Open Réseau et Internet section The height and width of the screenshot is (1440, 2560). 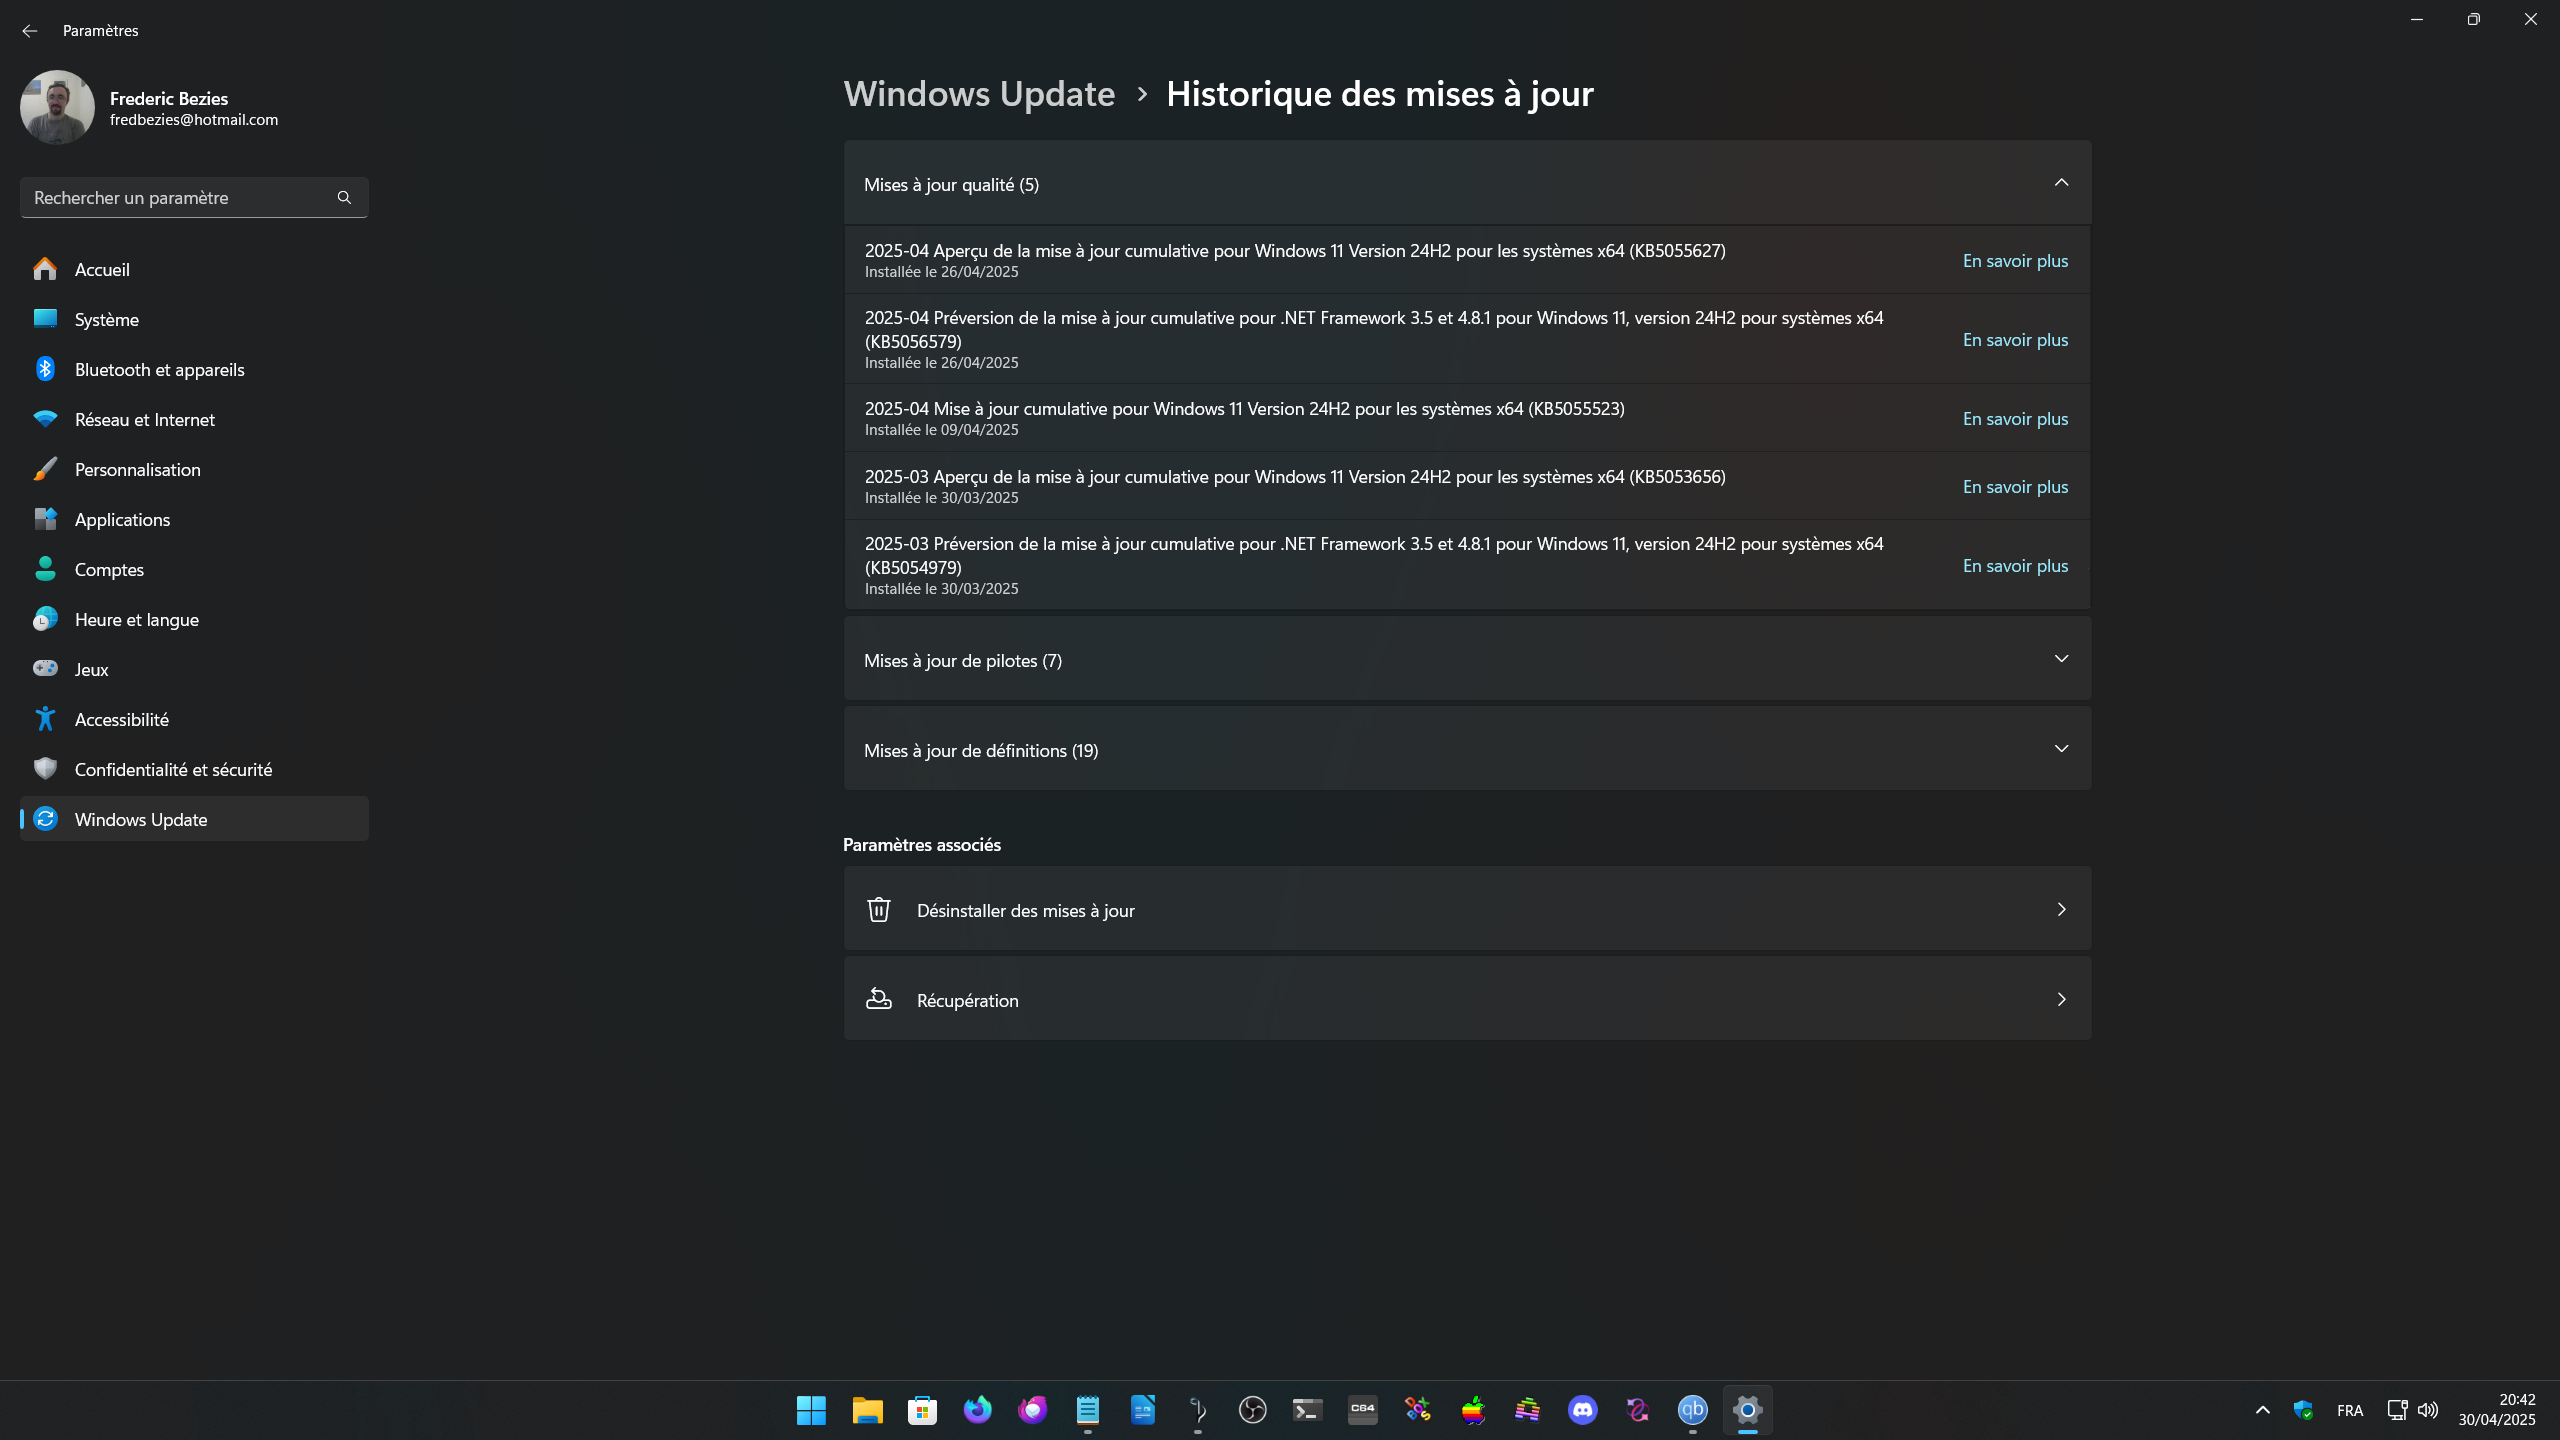(194, 419)
